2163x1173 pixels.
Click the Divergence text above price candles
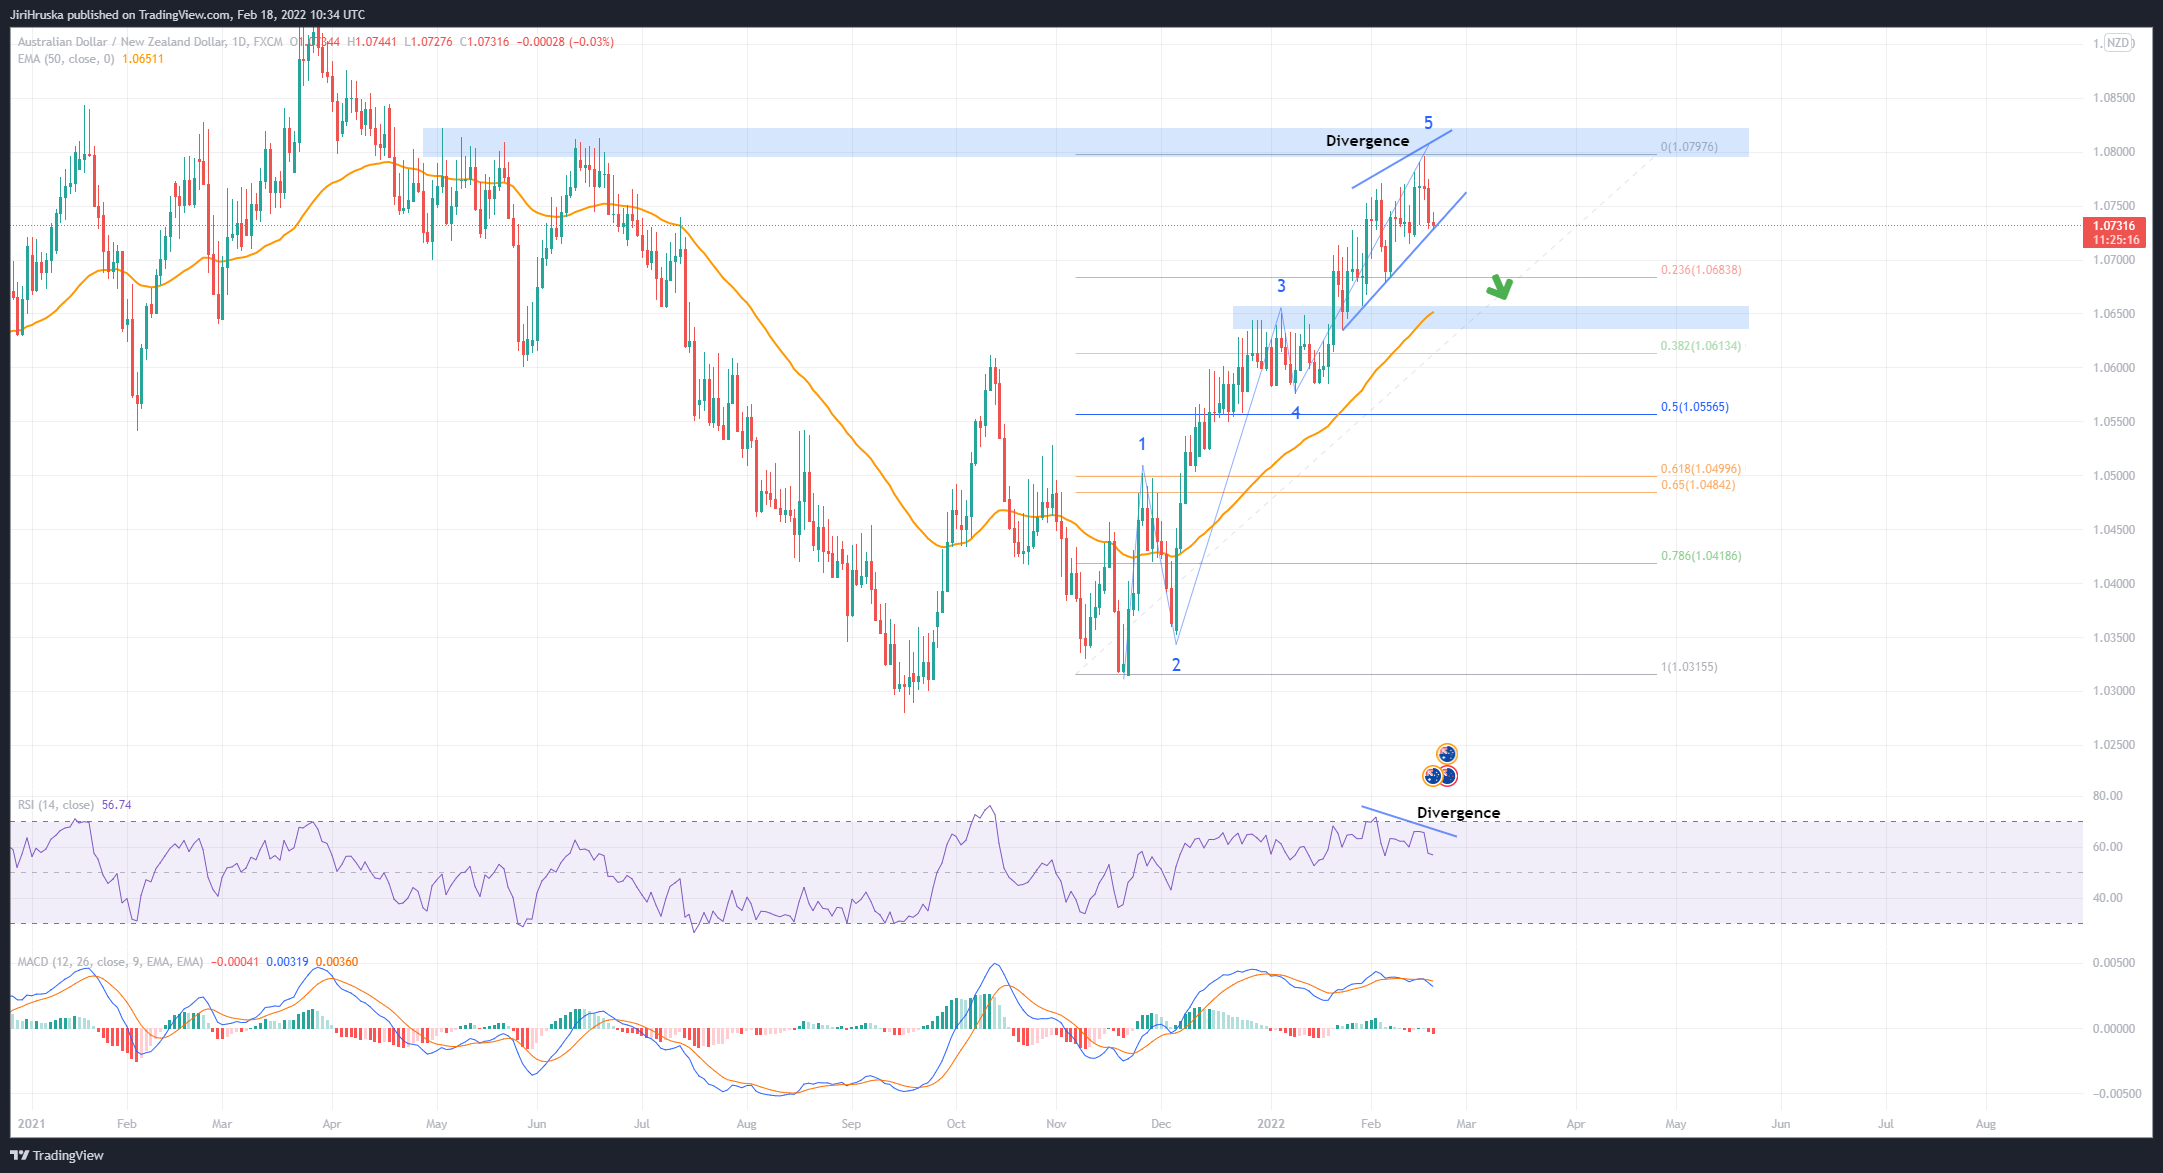tap(1367, 141)
